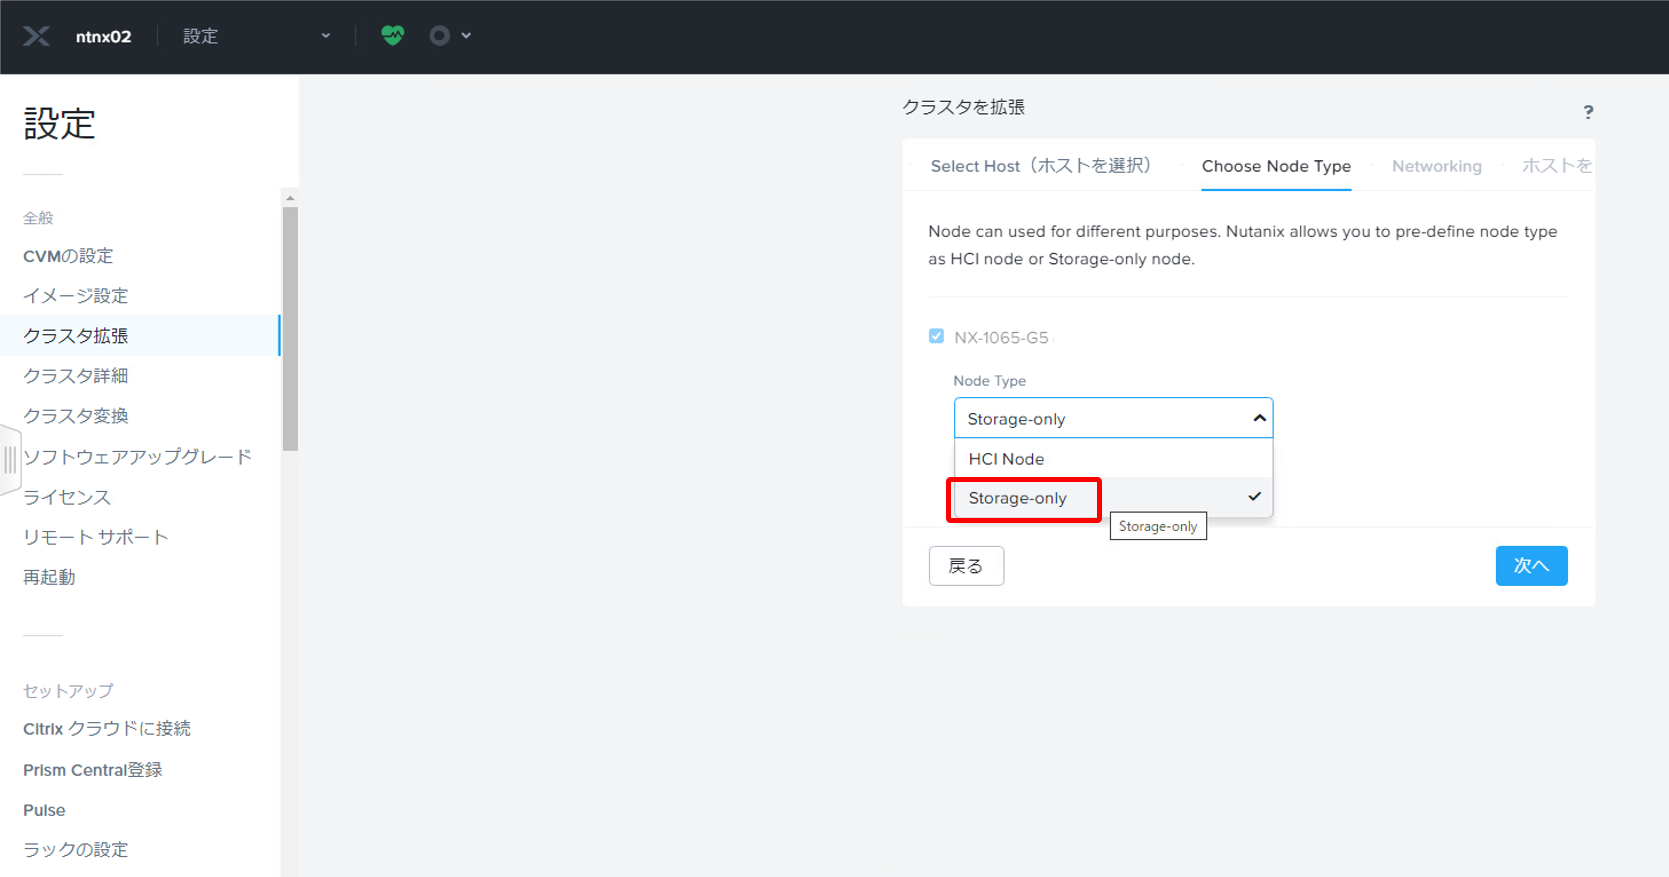Open the cluster health heart icon

[392, 36]
